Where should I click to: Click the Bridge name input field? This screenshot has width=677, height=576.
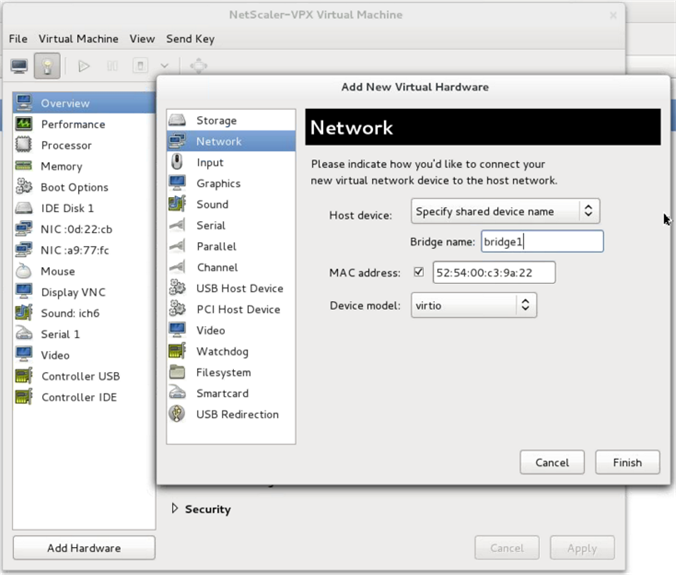pyautogui.click(x=542, y=241)
